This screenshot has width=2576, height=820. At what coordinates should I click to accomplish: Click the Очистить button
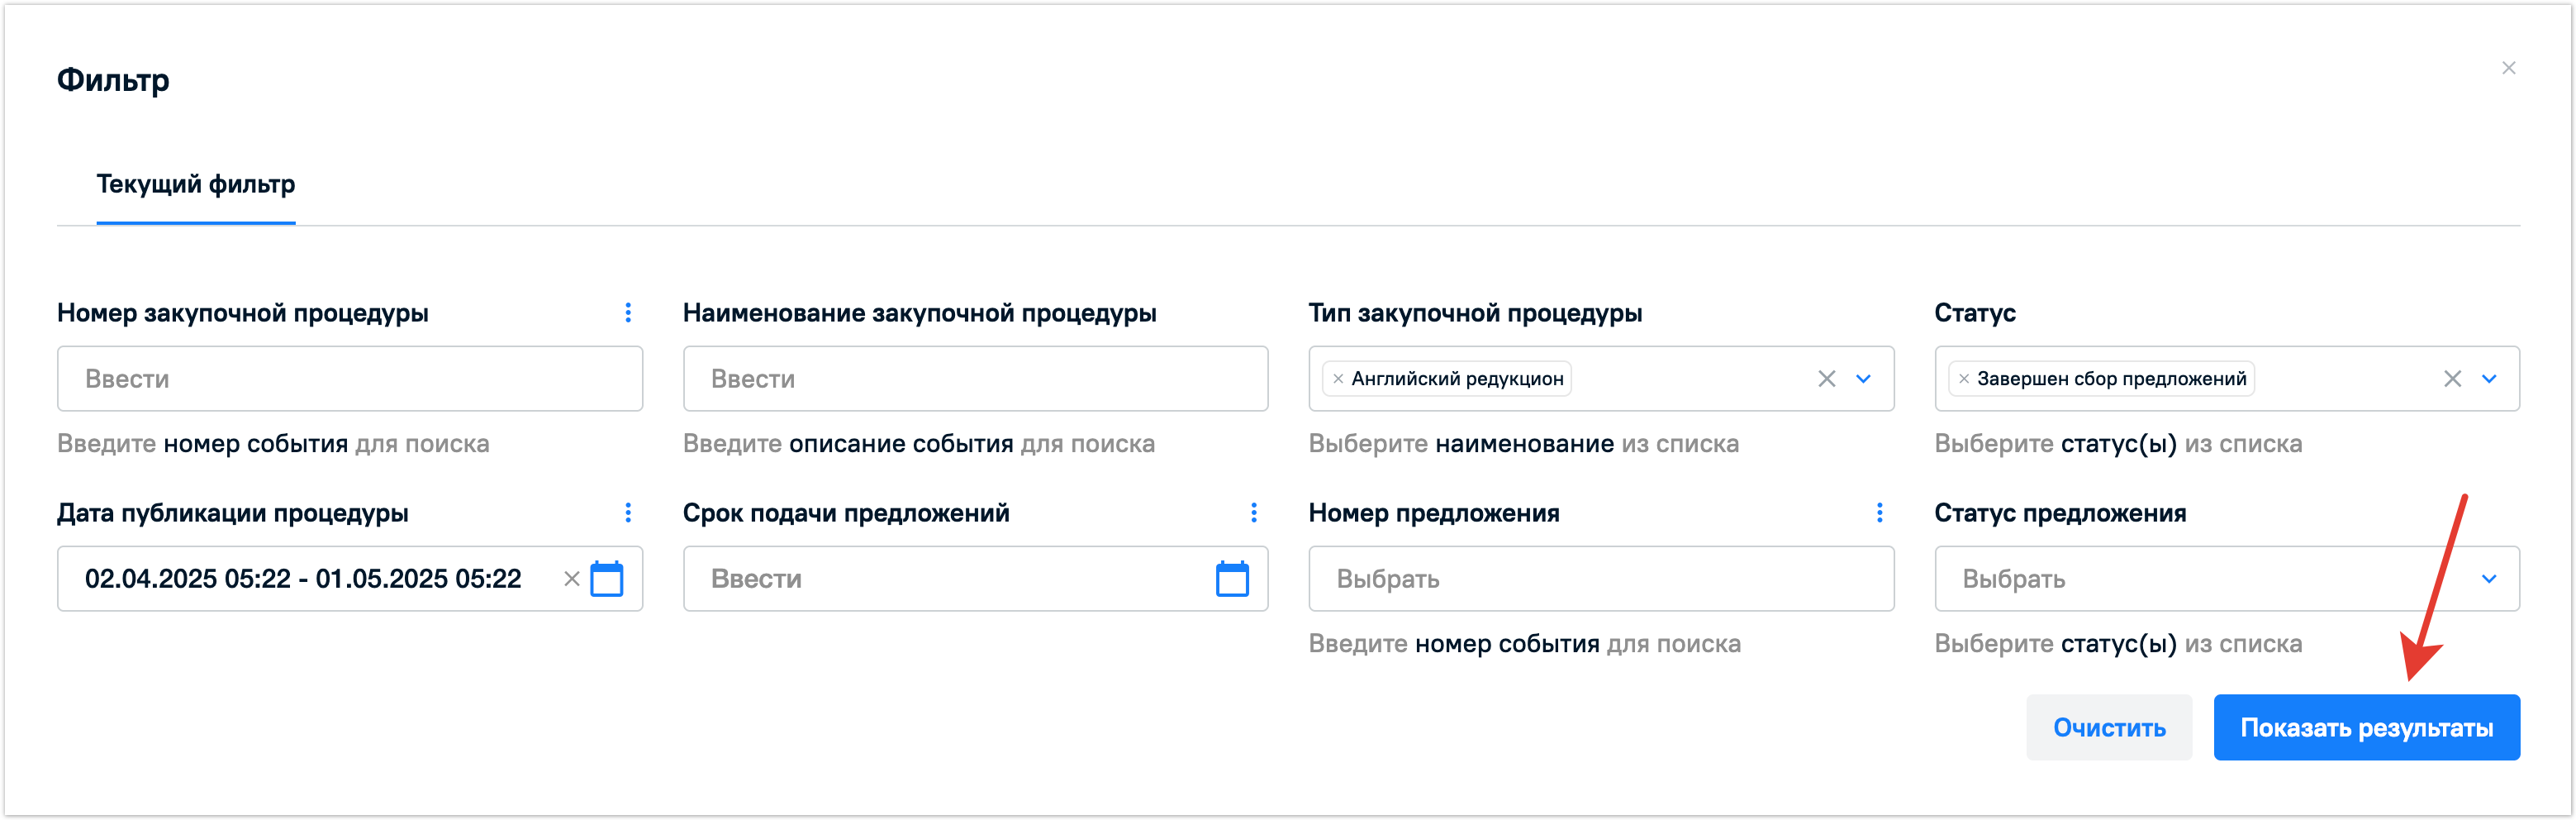click(x=2109, y=728)
